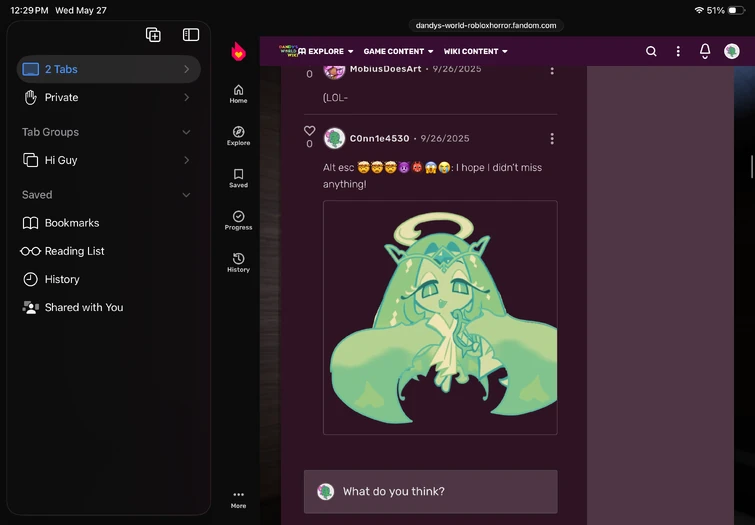Open Fandom Progress icon
Viewport: 755px width, 525px height.
(238, 221)
